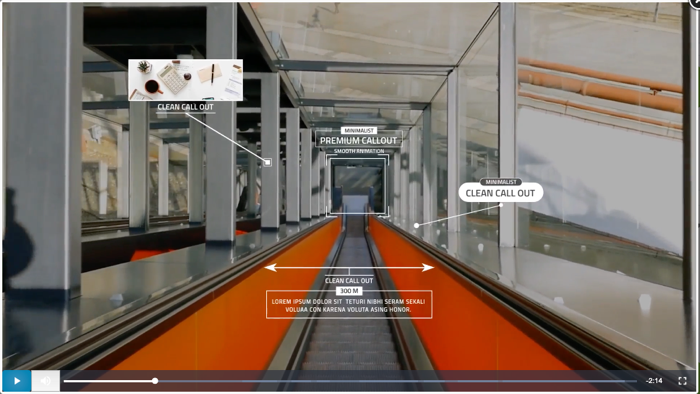
Task: Click the left arrowhead of the width arrow
Action: point(270,267)
